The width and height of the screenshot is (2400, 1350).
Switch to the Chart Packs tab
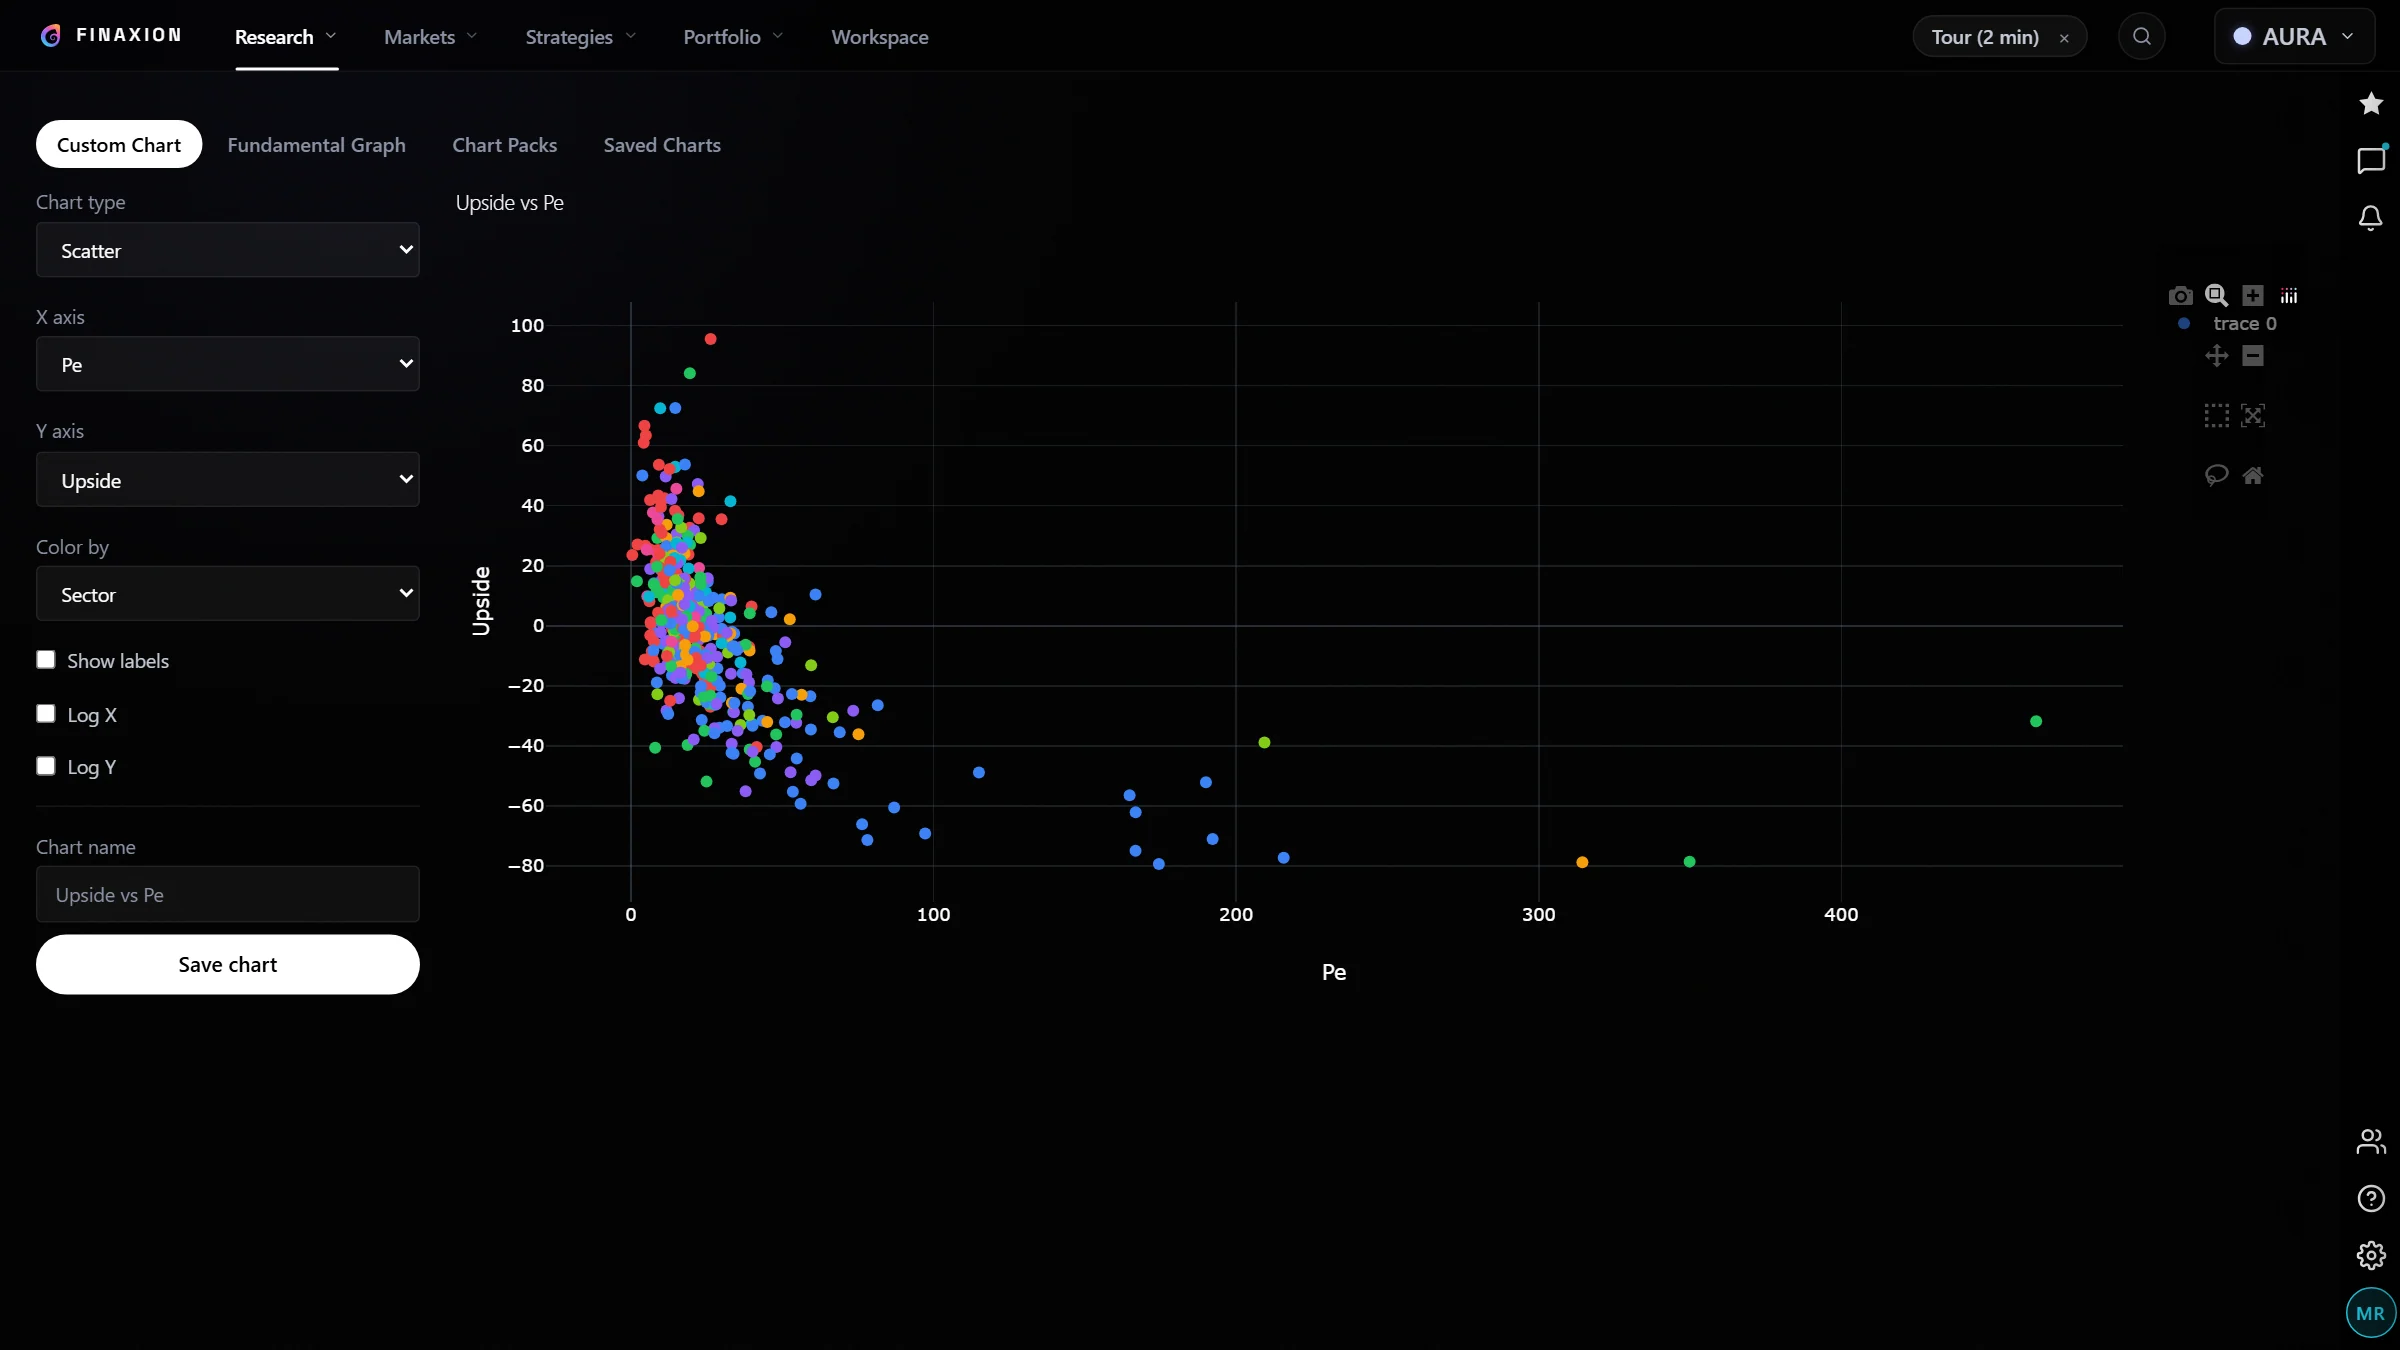click(504, 145)
